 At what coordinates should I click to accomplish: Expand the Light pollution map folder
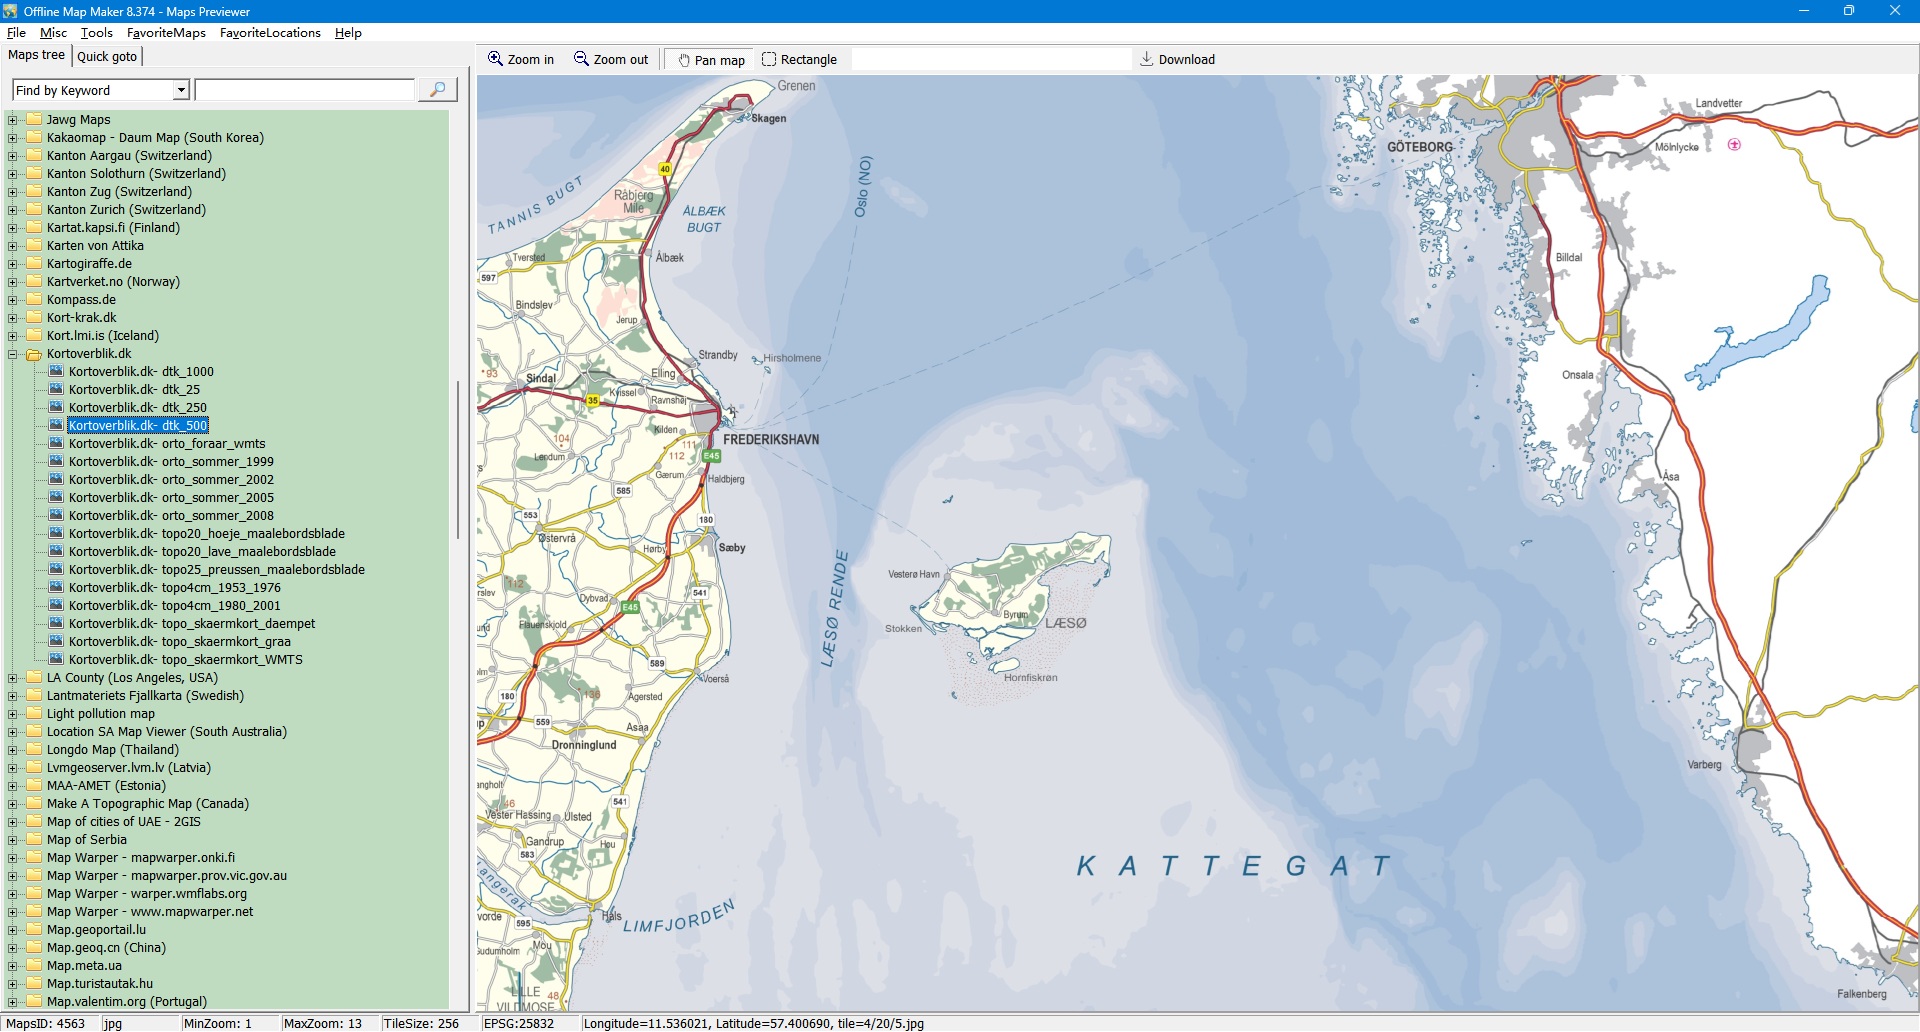pyautogui.click(x=13, y=714)
